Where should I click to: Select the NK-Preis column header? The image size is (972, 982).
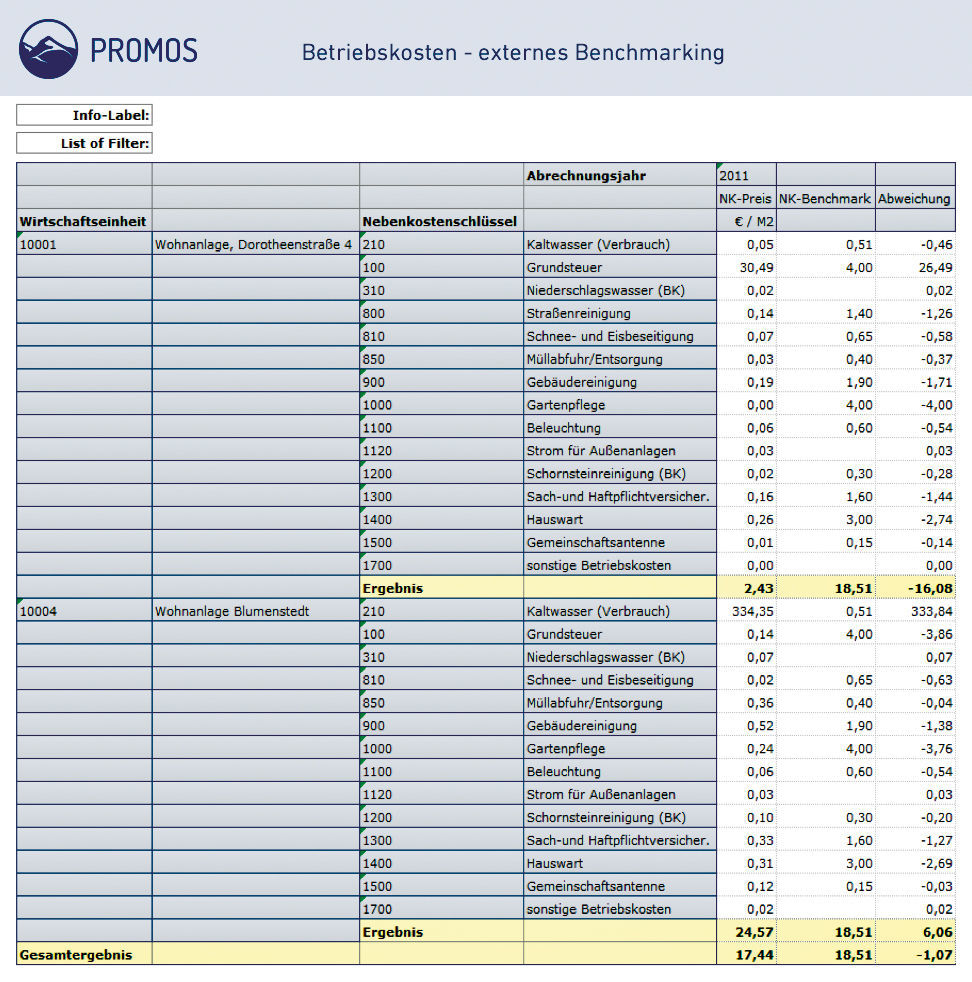click(745, 198)
